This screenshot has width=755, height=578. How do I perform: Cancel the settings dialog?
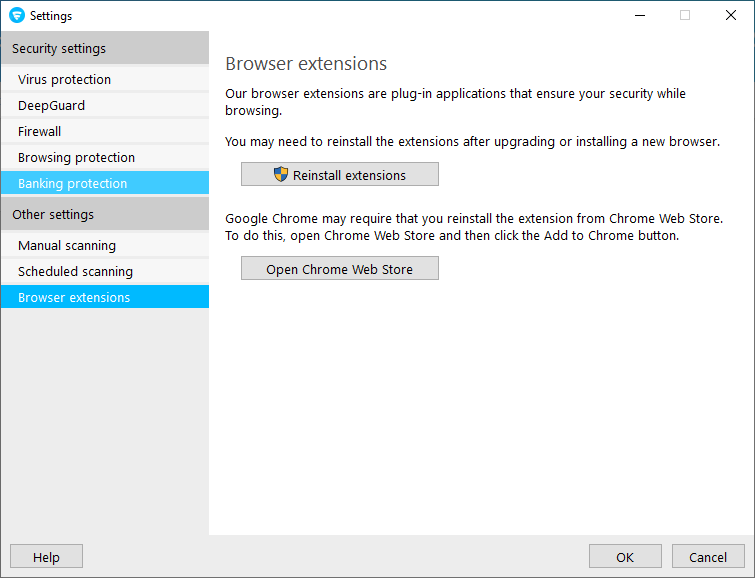[x=708, y=557]
